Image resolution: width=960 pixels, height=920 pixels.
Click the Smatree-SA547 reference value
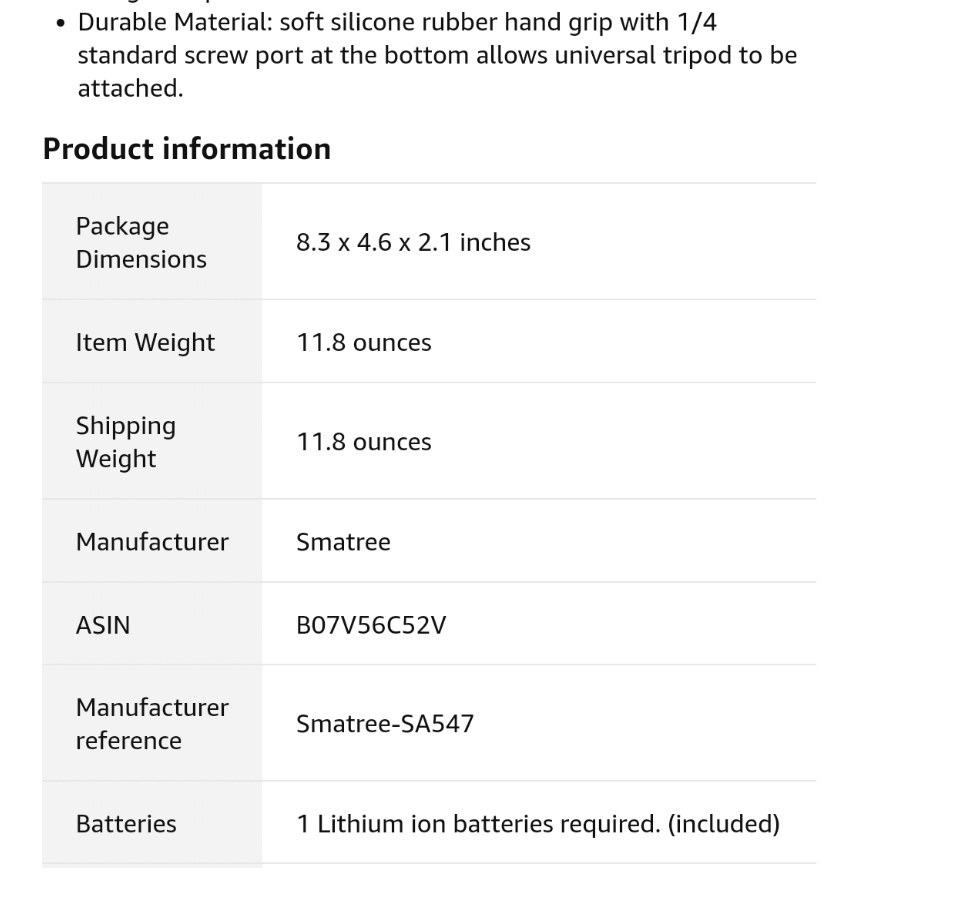[385, 723]
